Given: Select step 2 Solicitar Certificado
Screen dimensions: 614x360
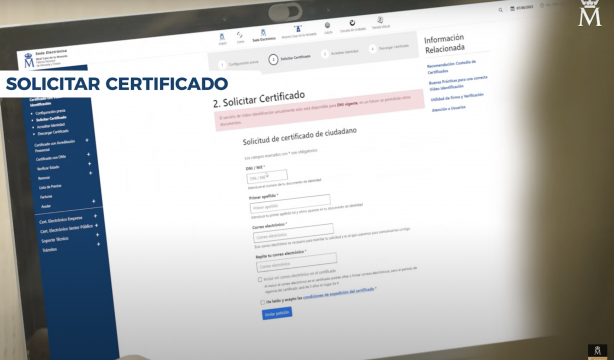Looking at the screenshot, I should [290, 58].
